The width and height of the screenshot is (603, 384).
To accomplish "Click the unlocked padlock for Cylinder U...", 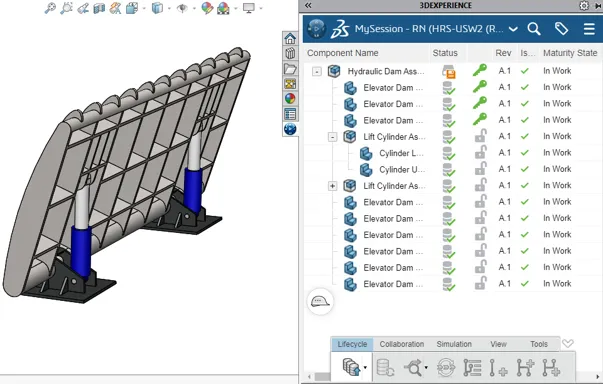I will coord(480,169).
